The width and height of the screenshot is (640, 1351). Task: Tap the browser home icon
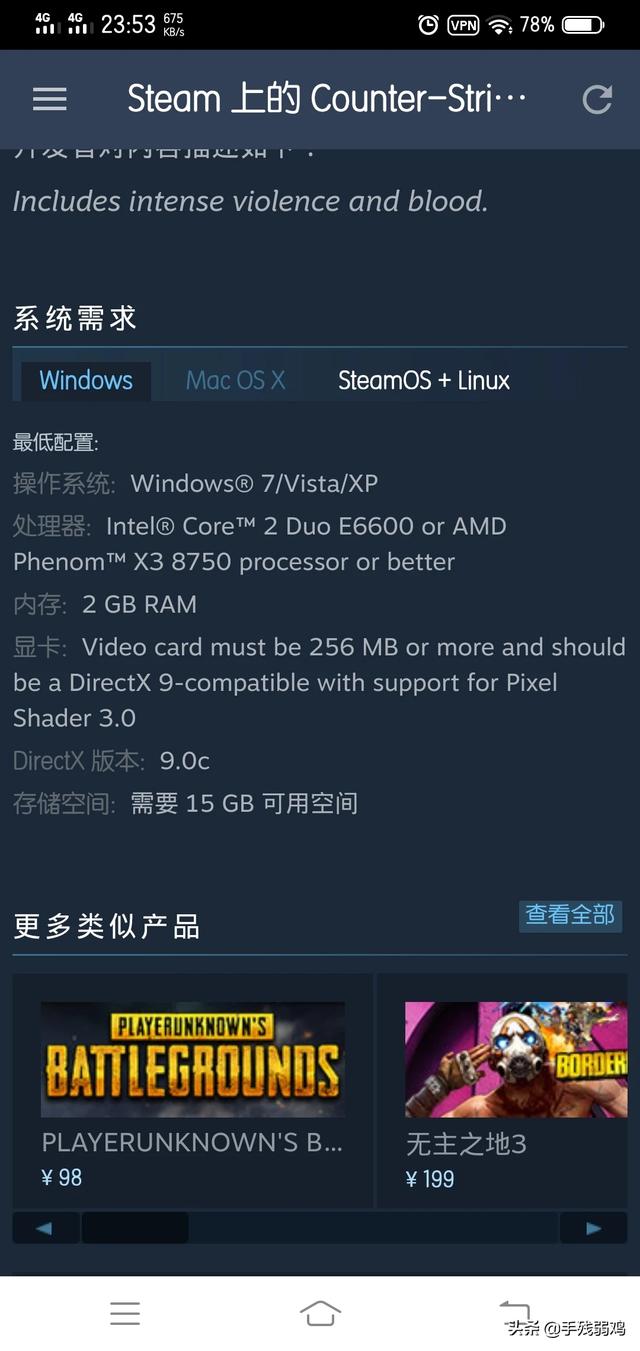point(320,1313)
